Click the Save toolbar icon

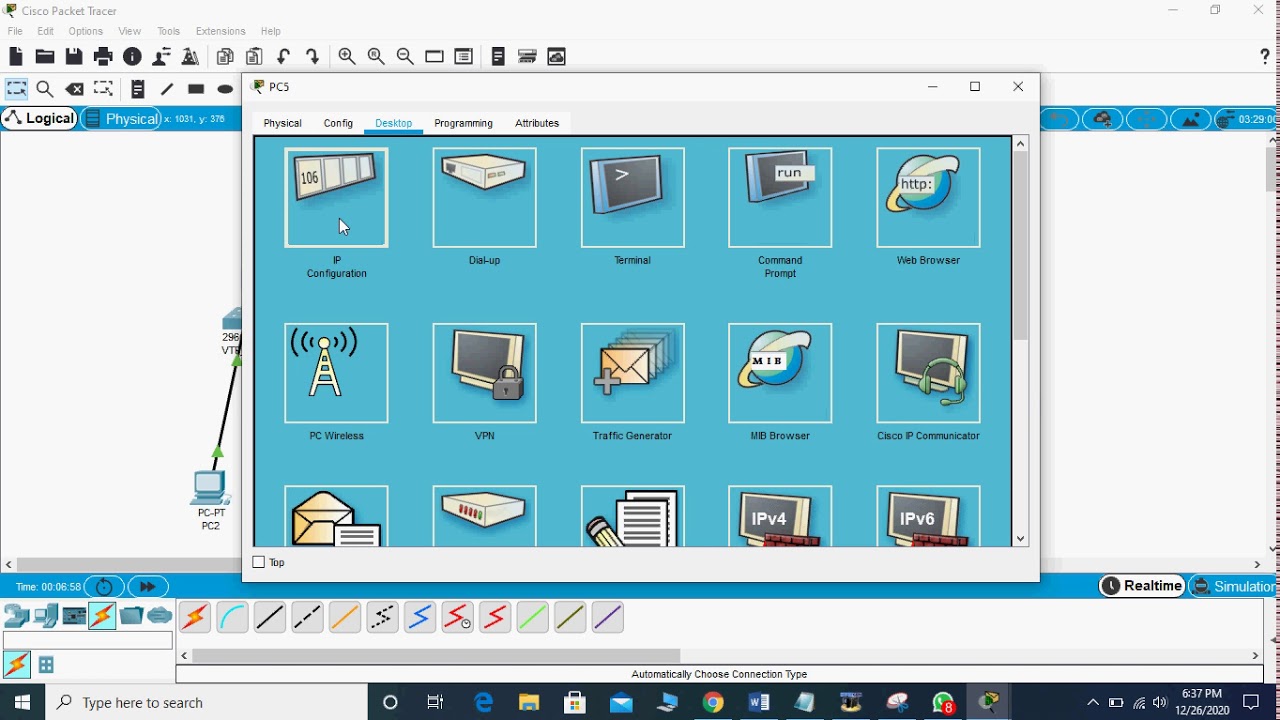tap(74, 57)
